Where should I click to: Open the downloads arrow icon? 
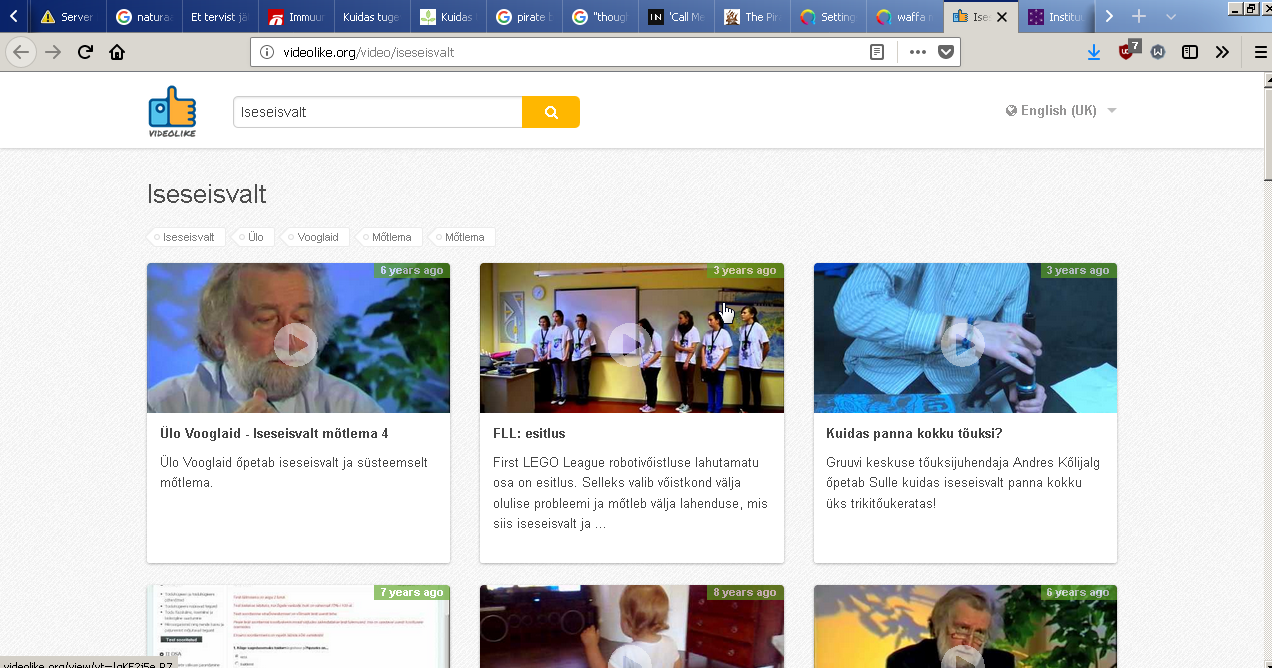(1094, 52)
